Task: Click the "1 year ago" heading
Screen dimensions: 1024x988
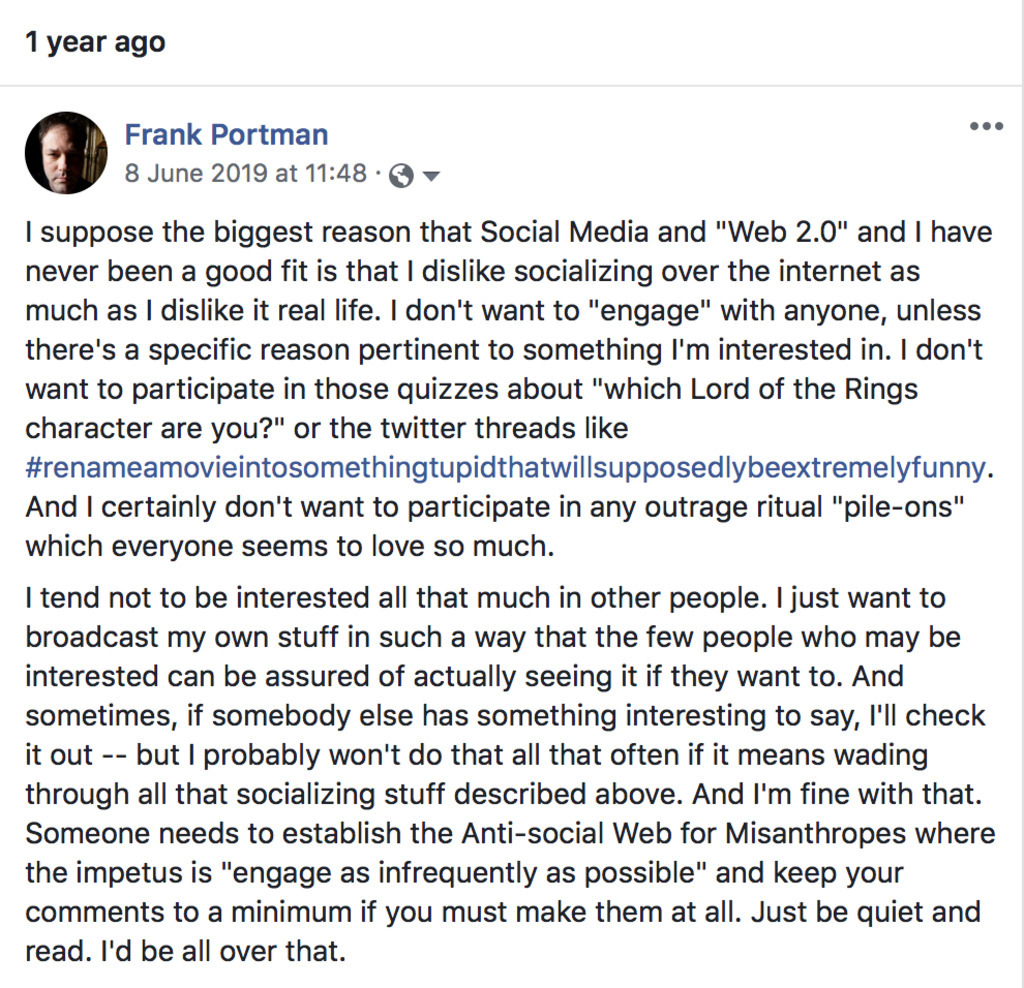Action: pos(95,43)
